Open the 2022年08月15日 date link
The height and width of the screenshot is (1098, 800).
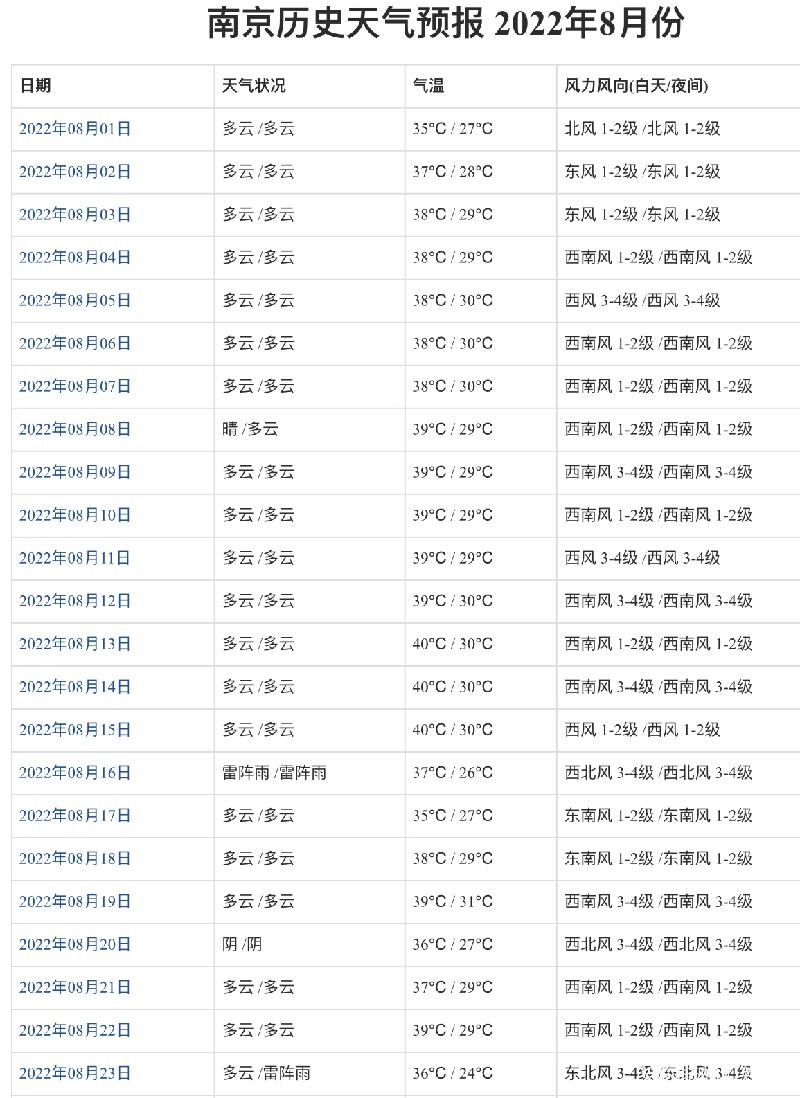pyautogui.click(x=75, y=730)
